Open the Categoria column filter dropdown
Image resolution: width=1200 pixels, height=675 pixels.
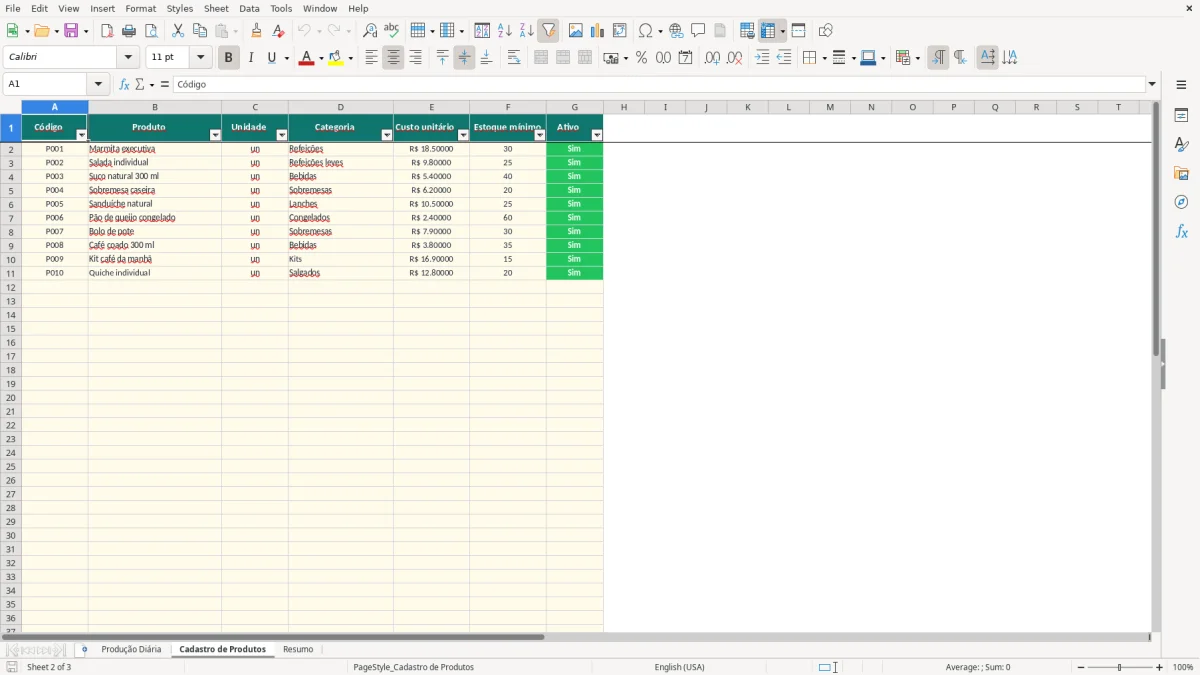[387, 135]
